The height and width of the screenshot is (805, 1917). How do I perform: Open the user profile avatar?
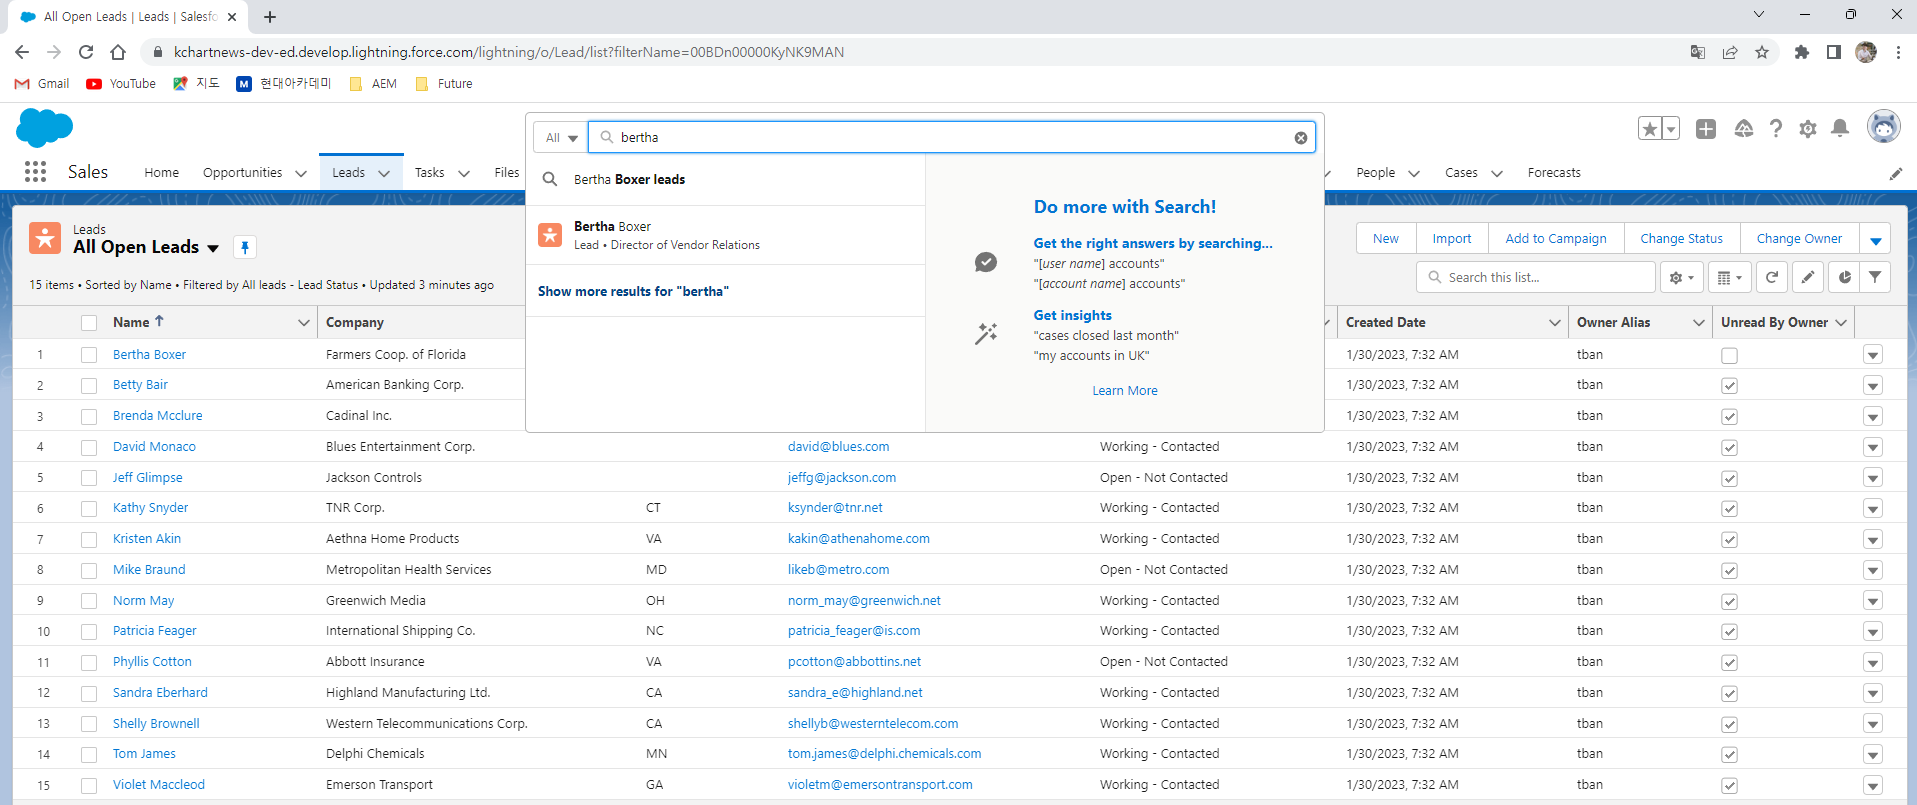click(x=1884, y=127)
